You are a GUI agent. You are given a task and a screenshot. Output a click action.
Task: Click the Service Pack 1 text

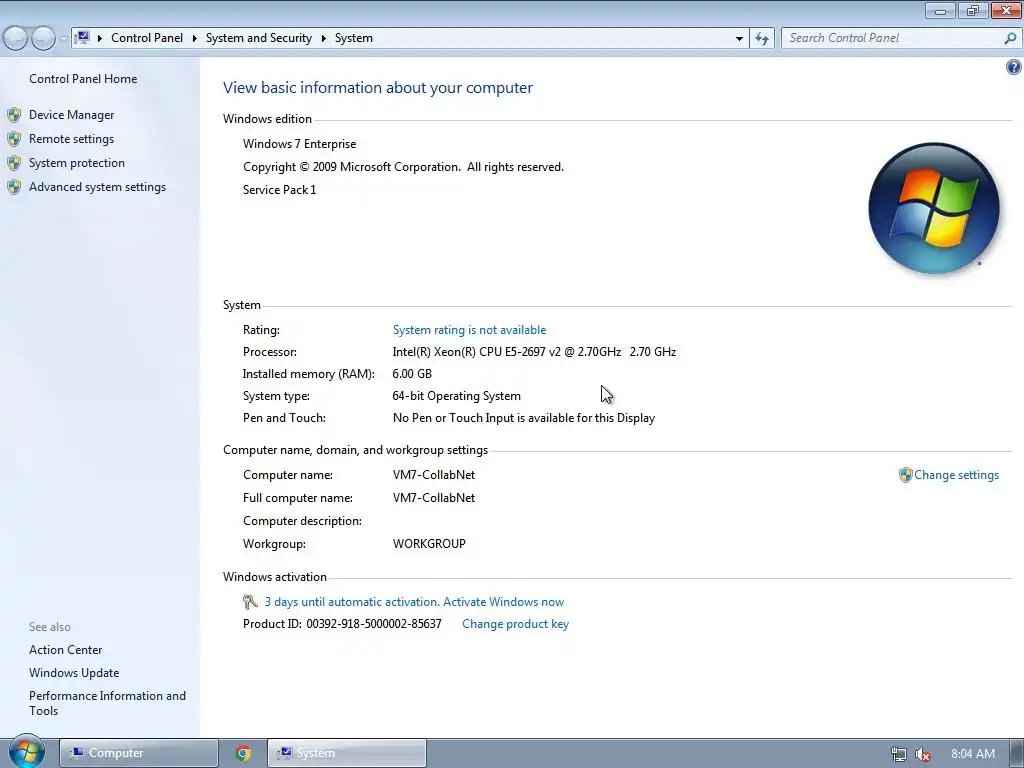coord(280,189)
